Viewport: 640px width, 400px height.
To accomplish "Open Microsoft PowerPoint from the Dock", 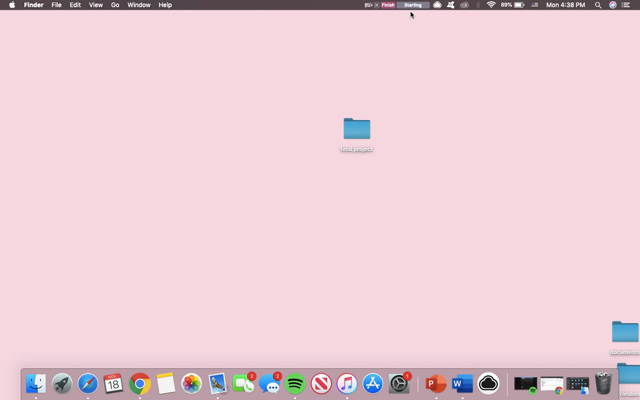I will coord(436,383).
